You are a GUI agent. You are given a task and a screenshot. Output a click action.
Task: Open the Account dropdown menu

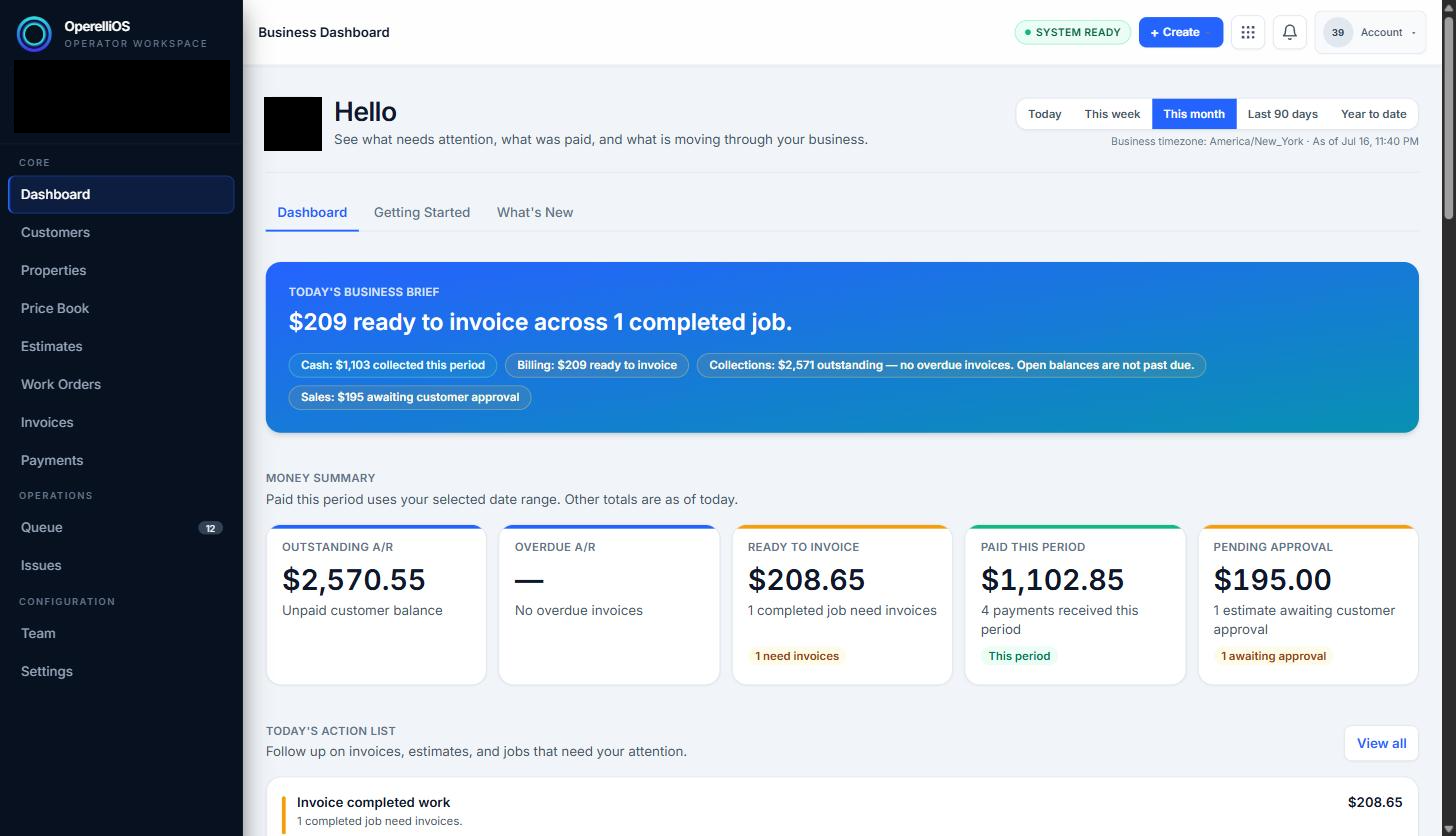pyautogui.click(x=1370, y=32)
